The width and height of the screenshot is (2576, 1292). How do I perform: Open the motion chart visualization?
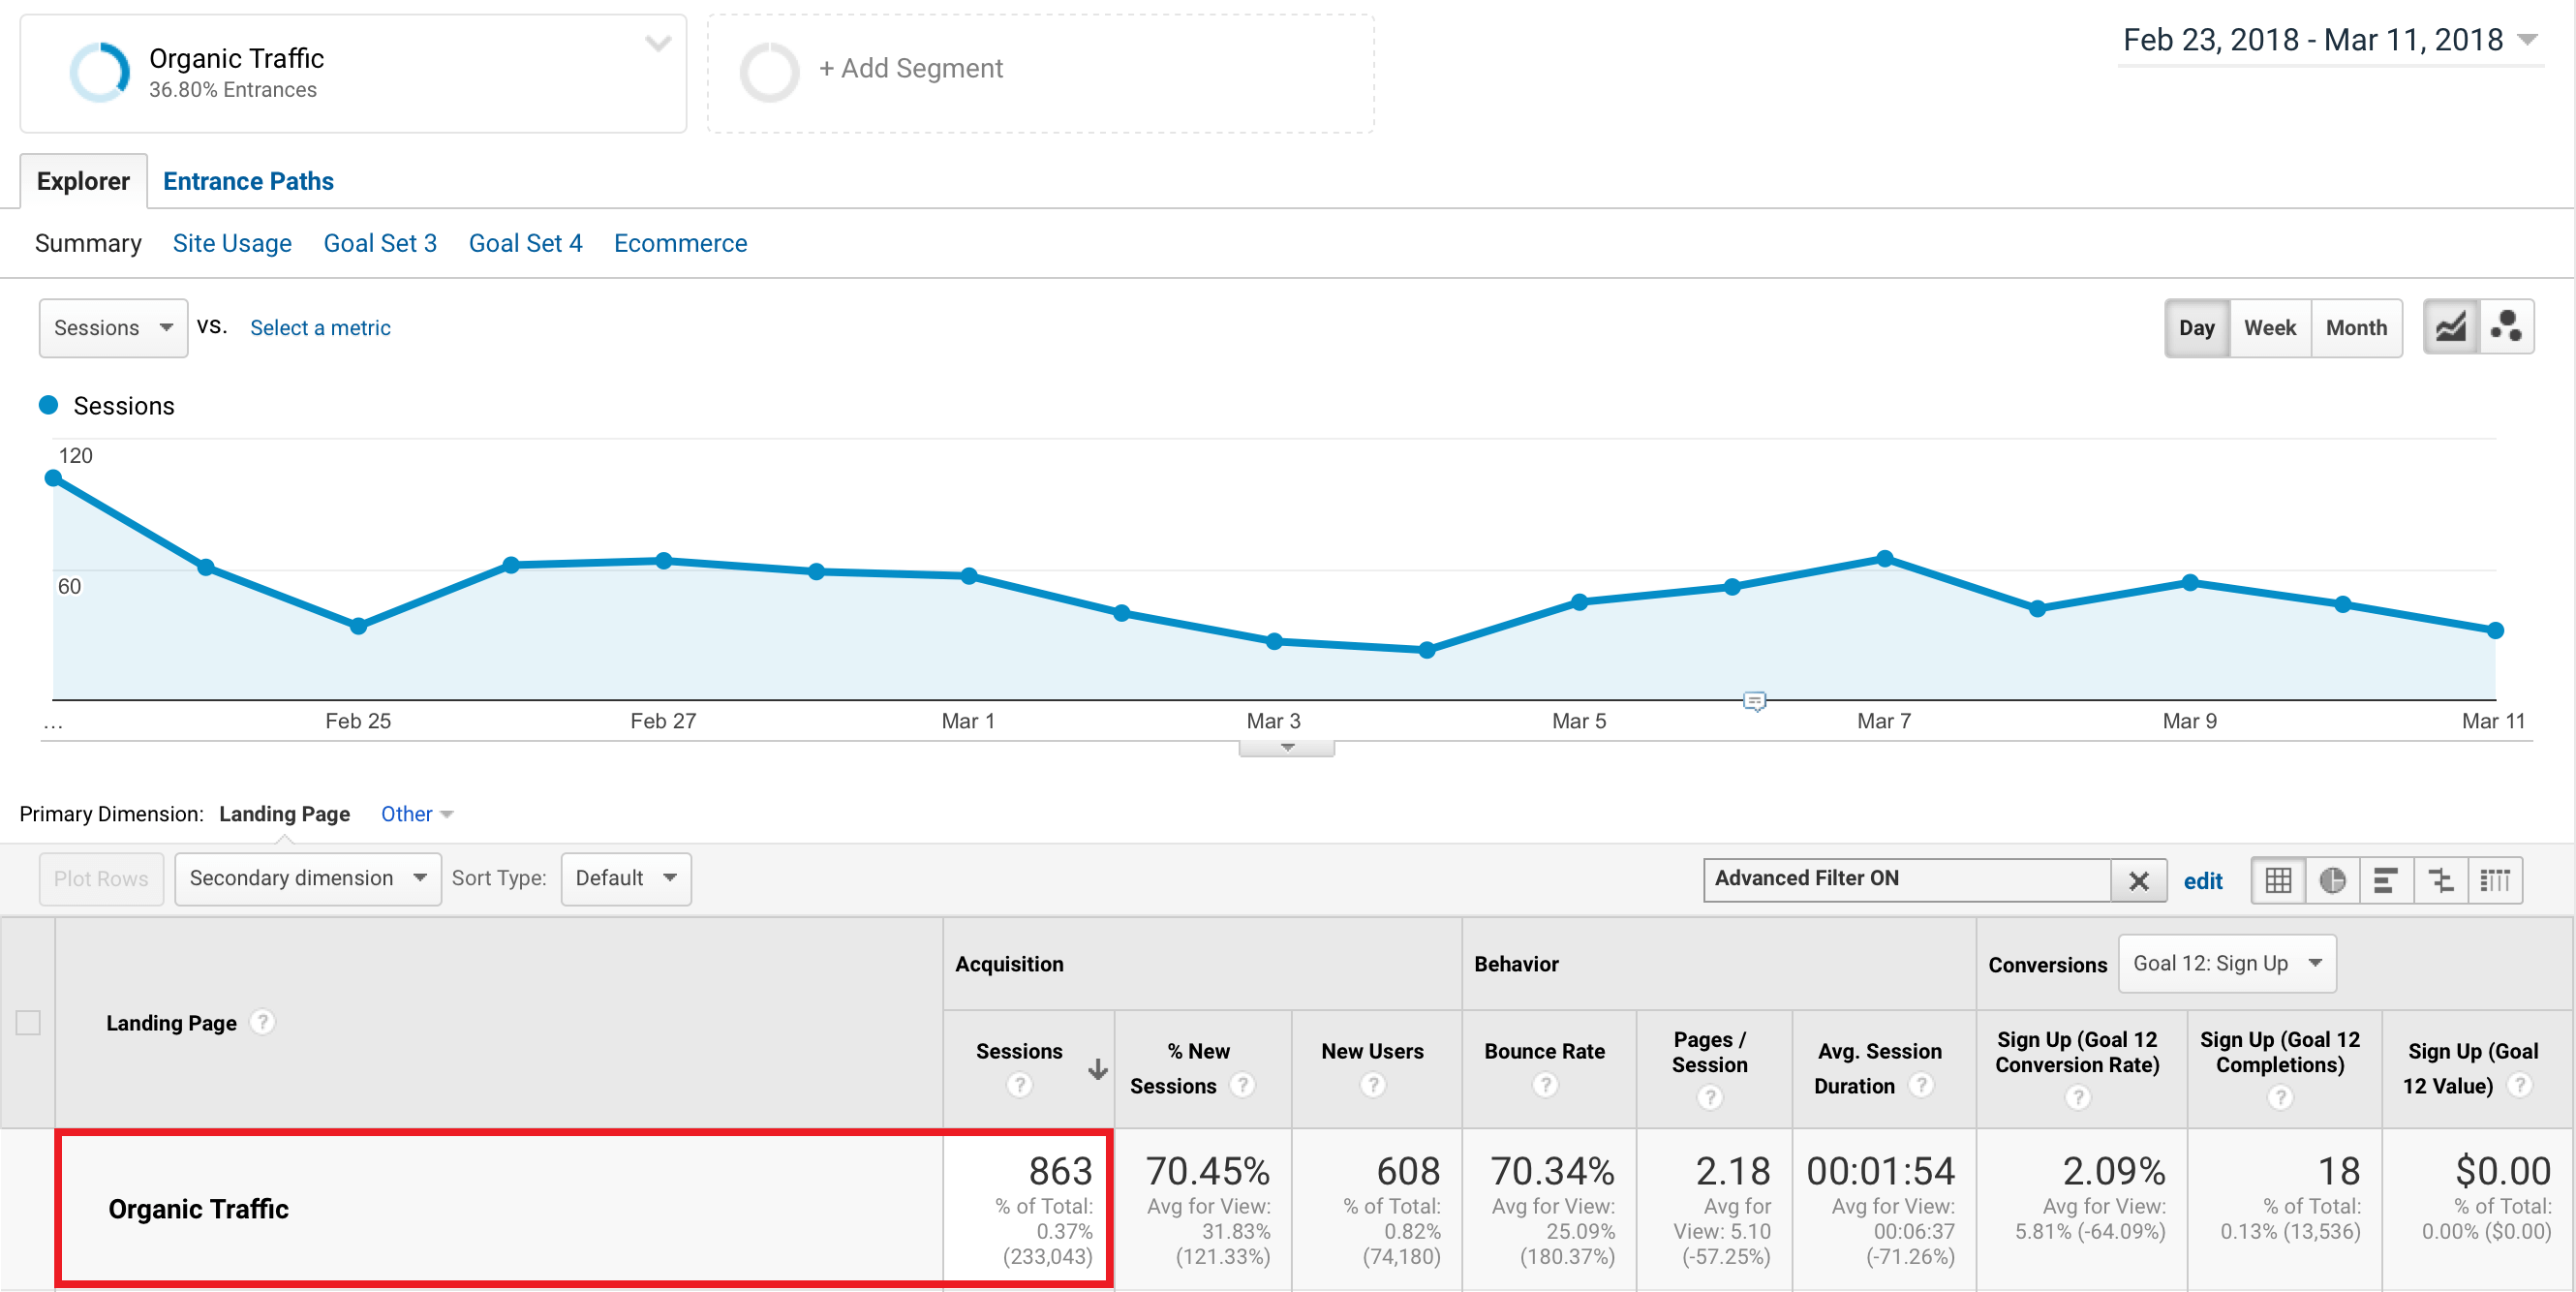tap(2508, 326)
